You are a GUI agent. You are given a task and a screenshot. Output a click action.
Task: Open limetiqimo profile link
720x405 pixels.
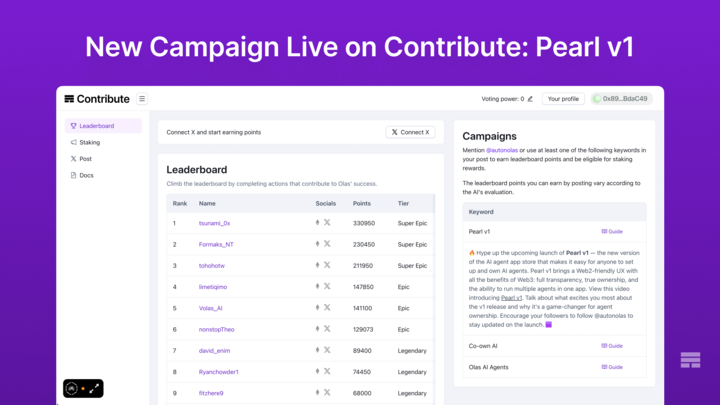pyautogui.click(x=213, y=287)
